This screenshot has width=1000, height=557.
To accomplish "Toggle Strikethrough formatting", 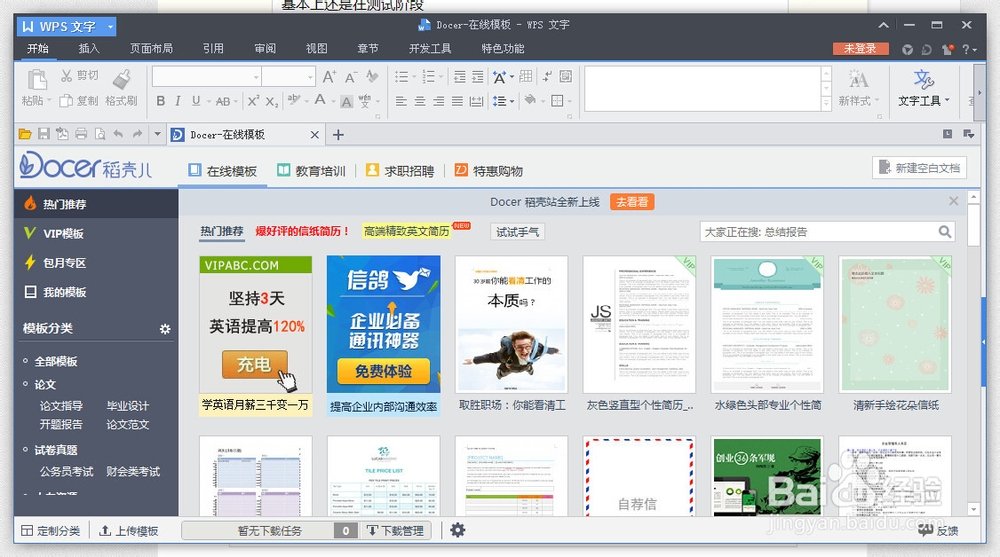I will click(223, 101).
